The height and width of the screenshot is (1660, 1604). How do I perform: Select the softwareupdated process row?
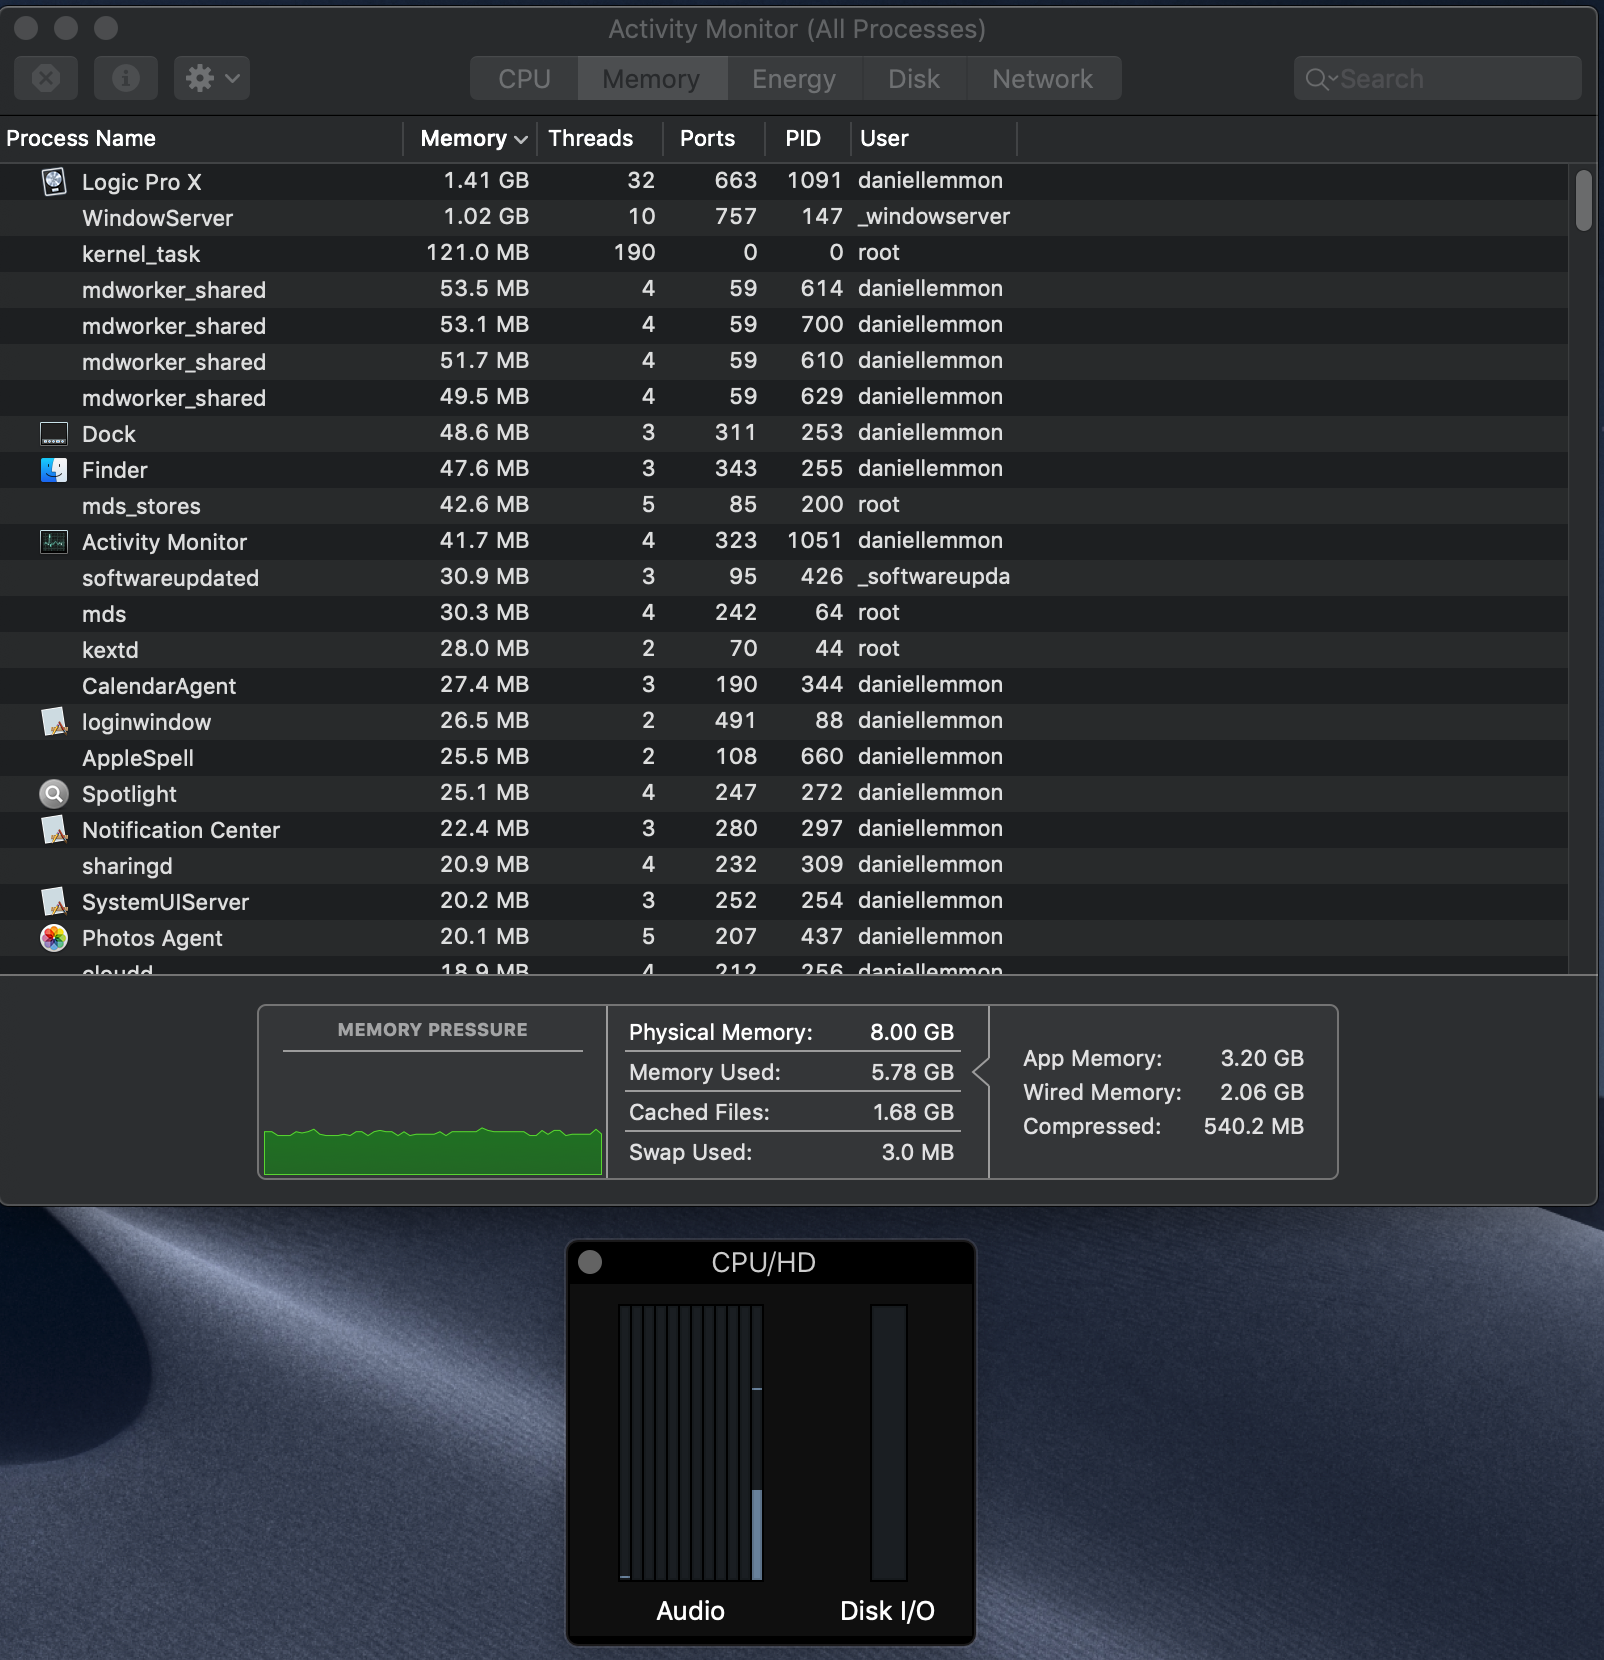(784, 577)
